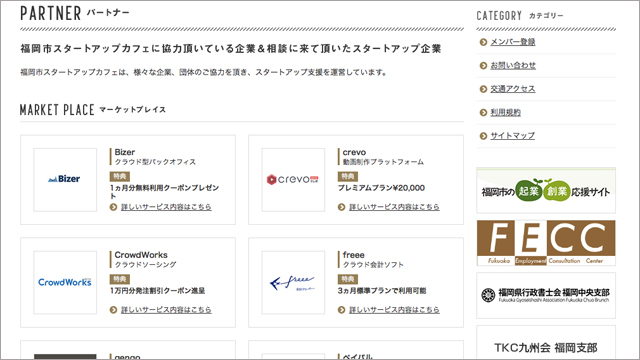Viewport: 640px width, 360px height.
Task: Click arrow icon next to Bizer details link
Action: [113, 207]
